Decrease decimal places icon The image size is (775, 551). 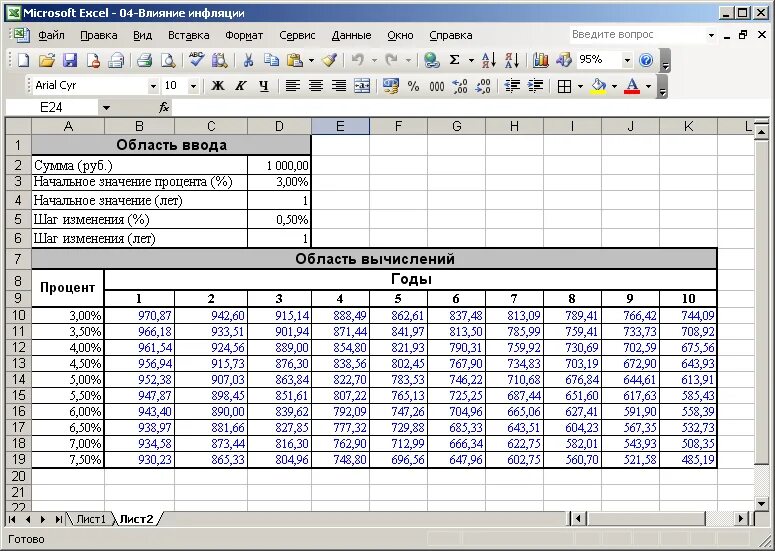(x=483, y=86)
